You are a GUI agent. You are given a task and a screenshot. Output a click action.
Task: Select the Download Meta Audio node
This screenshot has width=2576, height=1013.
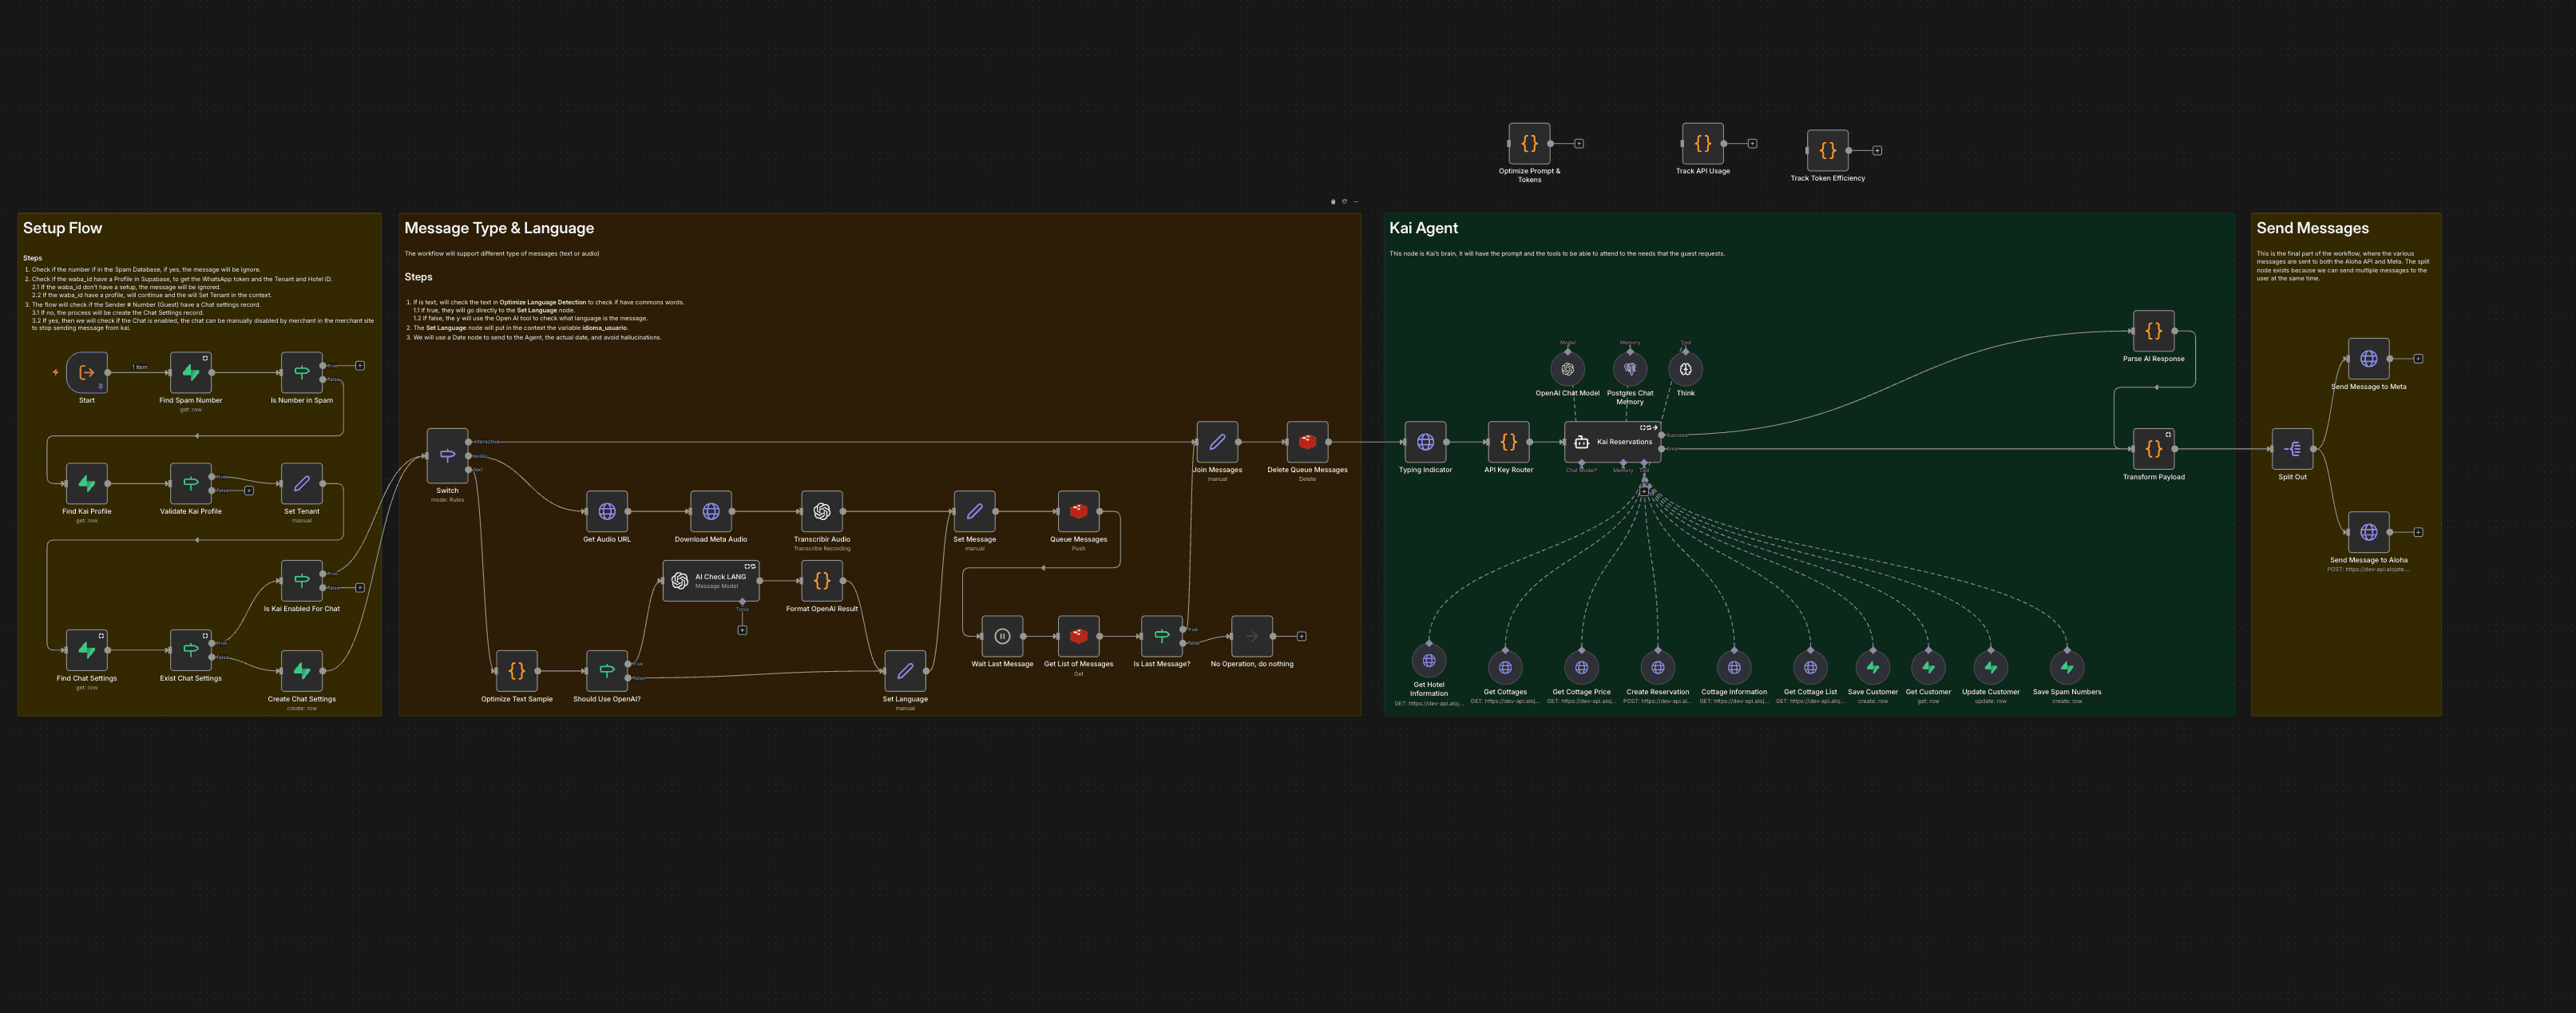pos(711,511)
